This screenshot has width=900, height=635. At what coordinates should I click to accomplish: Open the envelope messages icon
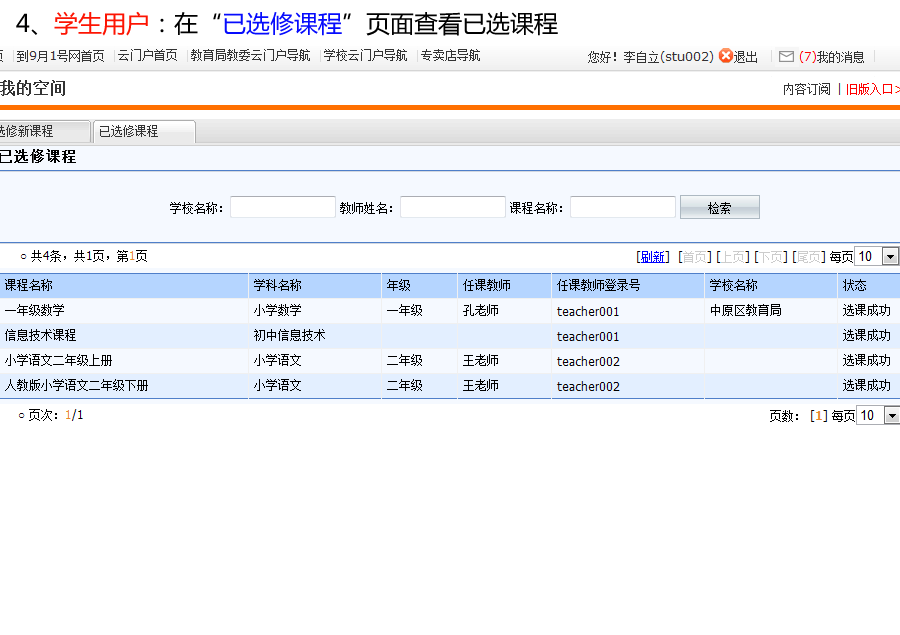[786, 57]
